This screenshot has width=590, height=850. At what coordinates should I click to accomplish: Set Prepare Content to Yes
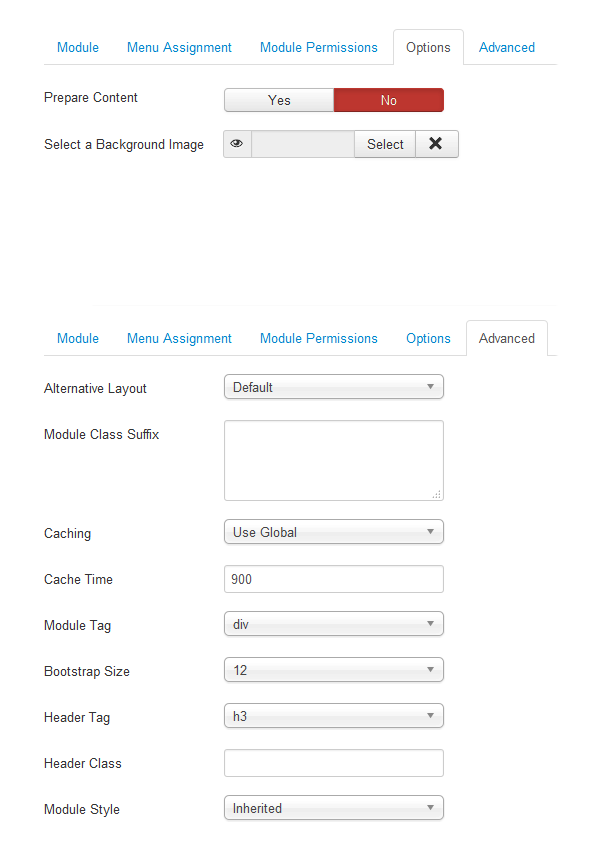click(x=279, y=100)
